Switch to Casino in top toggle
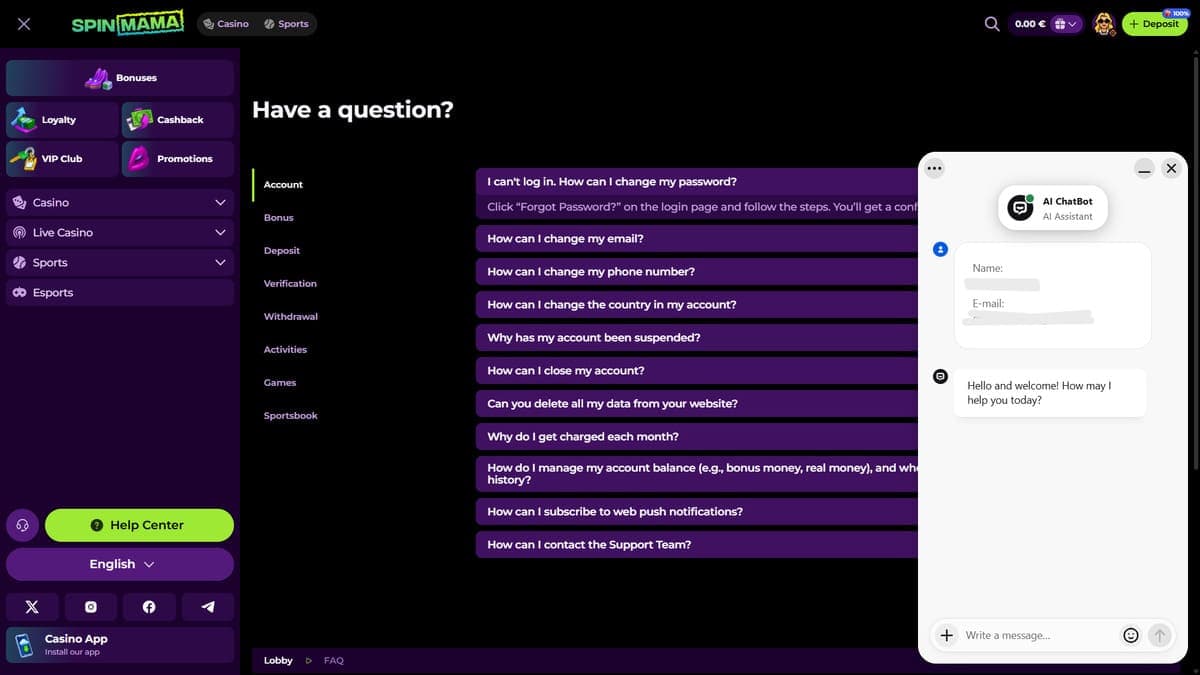1200x675 pixels. (x=226, y=24)
